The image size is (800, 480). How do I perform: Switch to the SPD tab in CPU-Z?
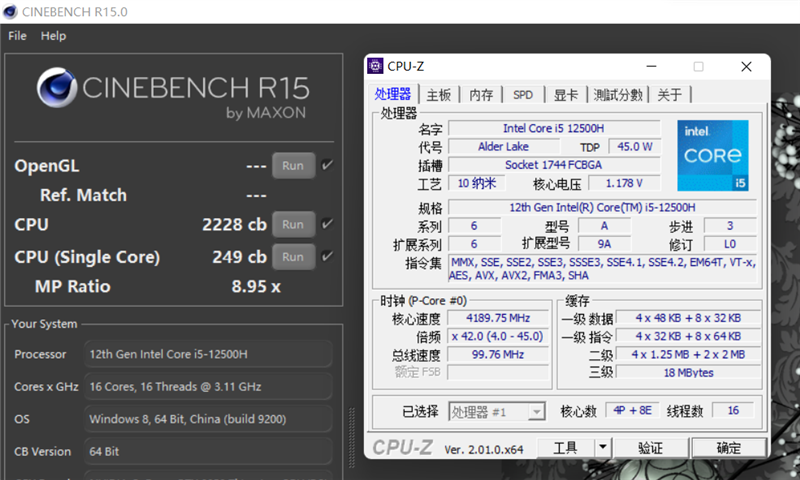pyautogui.click(x=523, y=95)
